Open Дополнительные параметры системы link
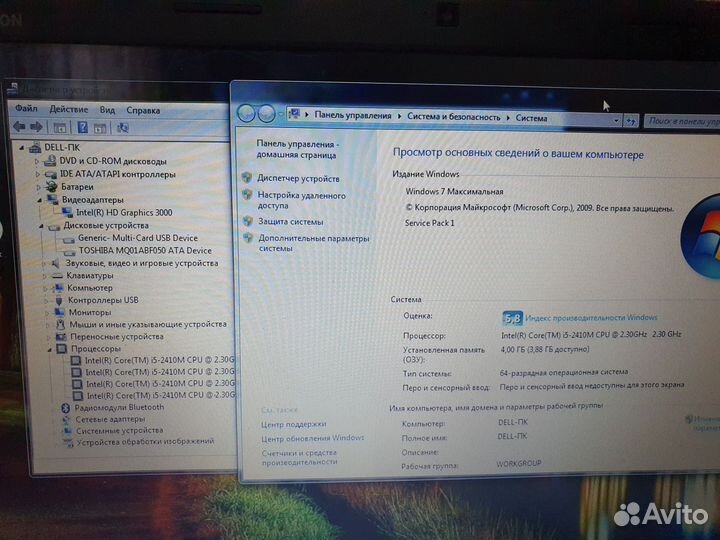Viewport: 720px width, 540px height. (314, 243)
